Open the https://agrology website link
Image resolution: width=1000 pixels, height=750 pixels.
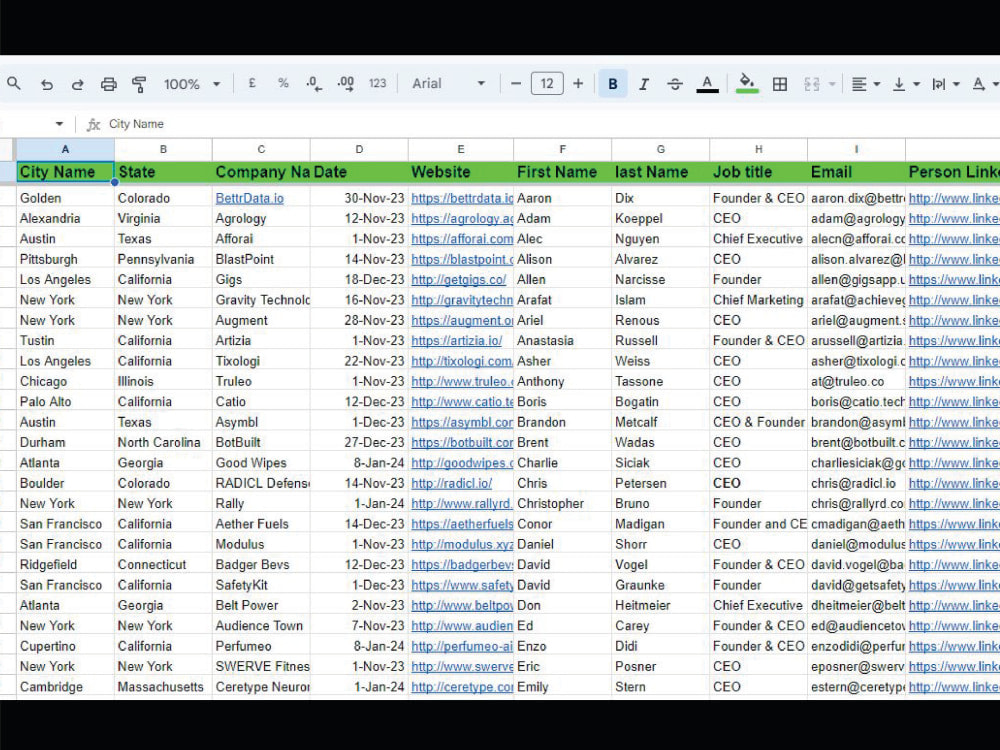tap(462, 219)
